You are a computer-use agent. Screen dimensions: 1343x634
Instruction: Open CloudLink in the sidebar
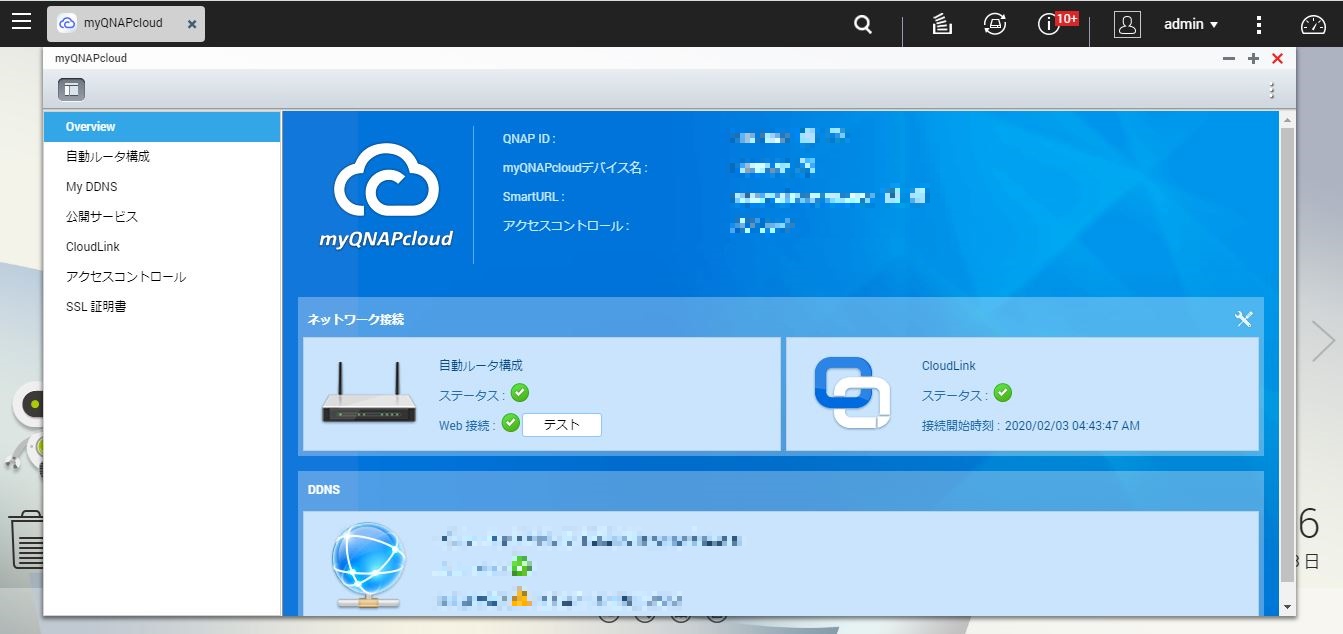(x=162, y=247)
